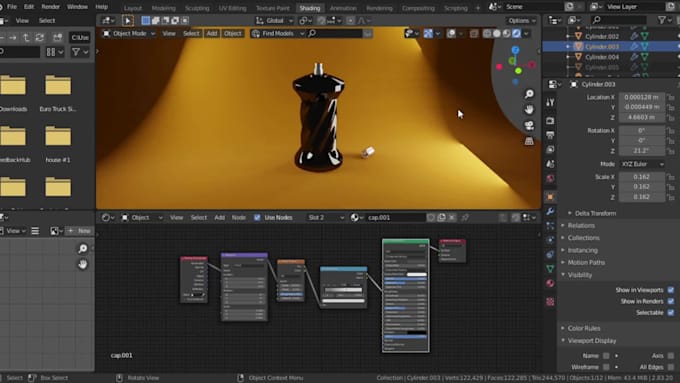680x383 pixels.
Task: Open the Object Mode dropdown
Action: pyautogui.click(x=129, y=33)
